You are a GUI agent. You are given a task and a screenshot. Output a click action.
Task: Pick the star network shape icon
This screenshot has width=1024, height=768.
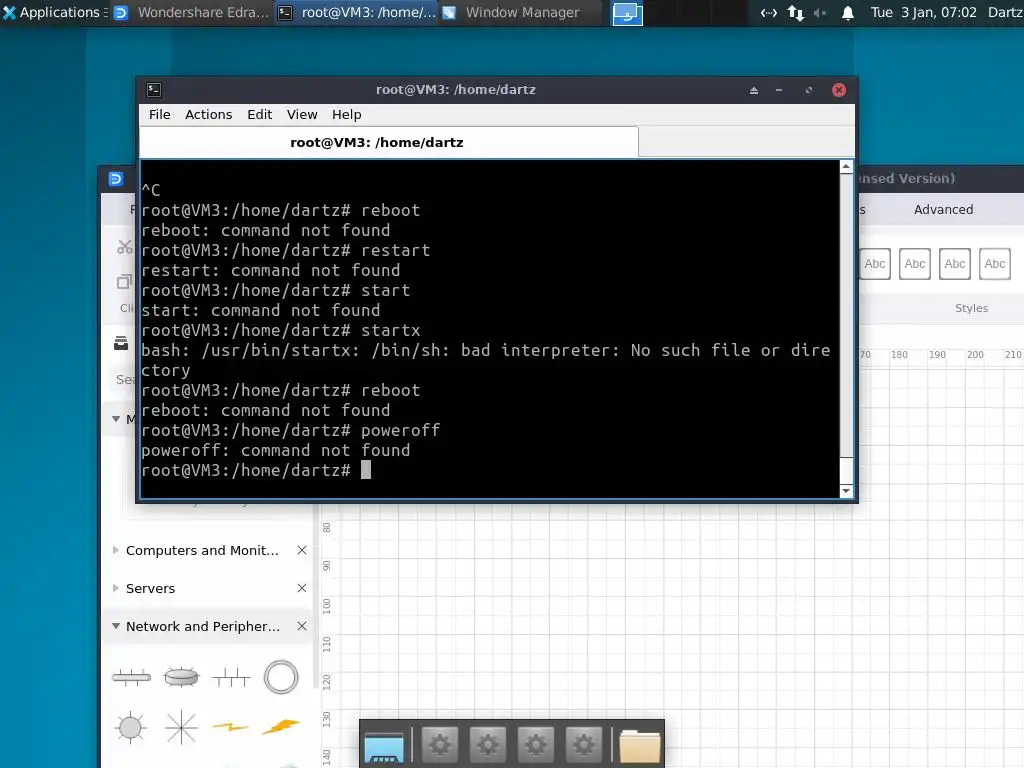181,728
